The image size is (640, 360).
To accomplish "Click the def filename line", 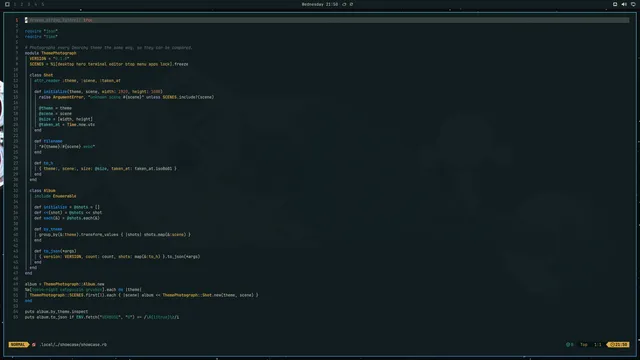I will point(48,141).
